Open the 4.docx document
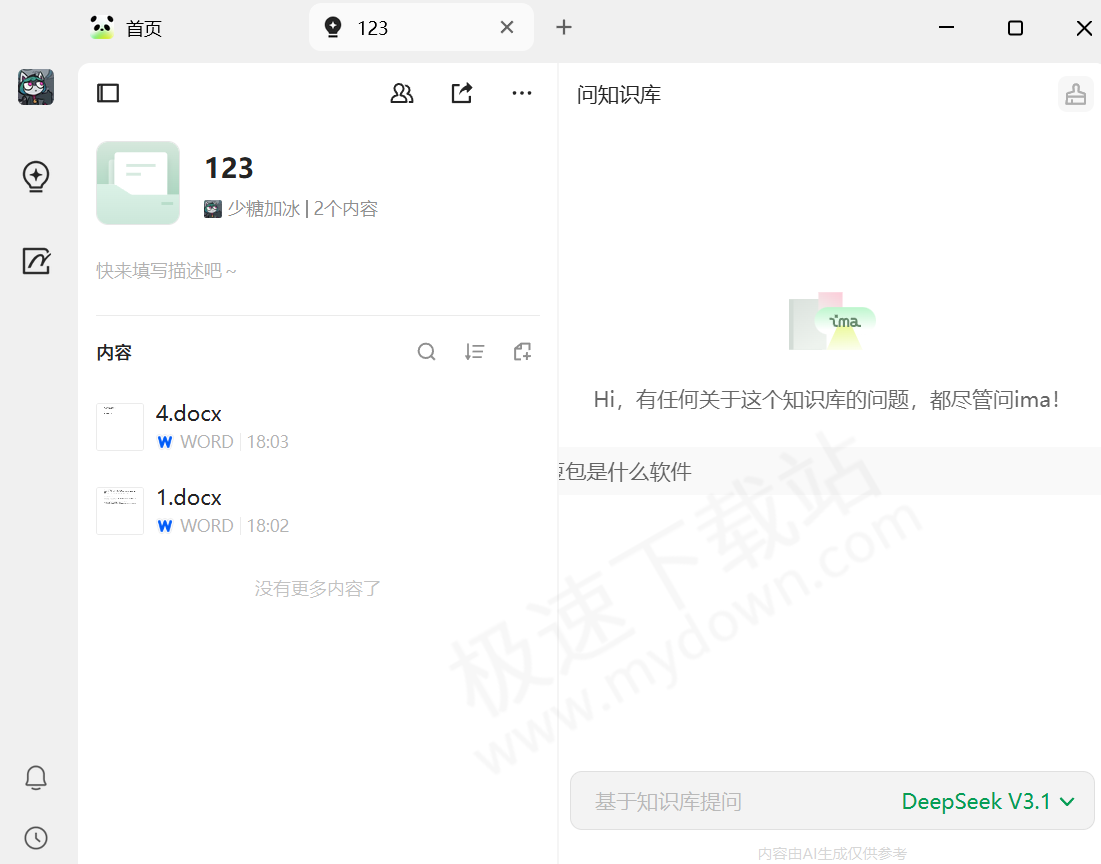 click(x=189, y=414)
